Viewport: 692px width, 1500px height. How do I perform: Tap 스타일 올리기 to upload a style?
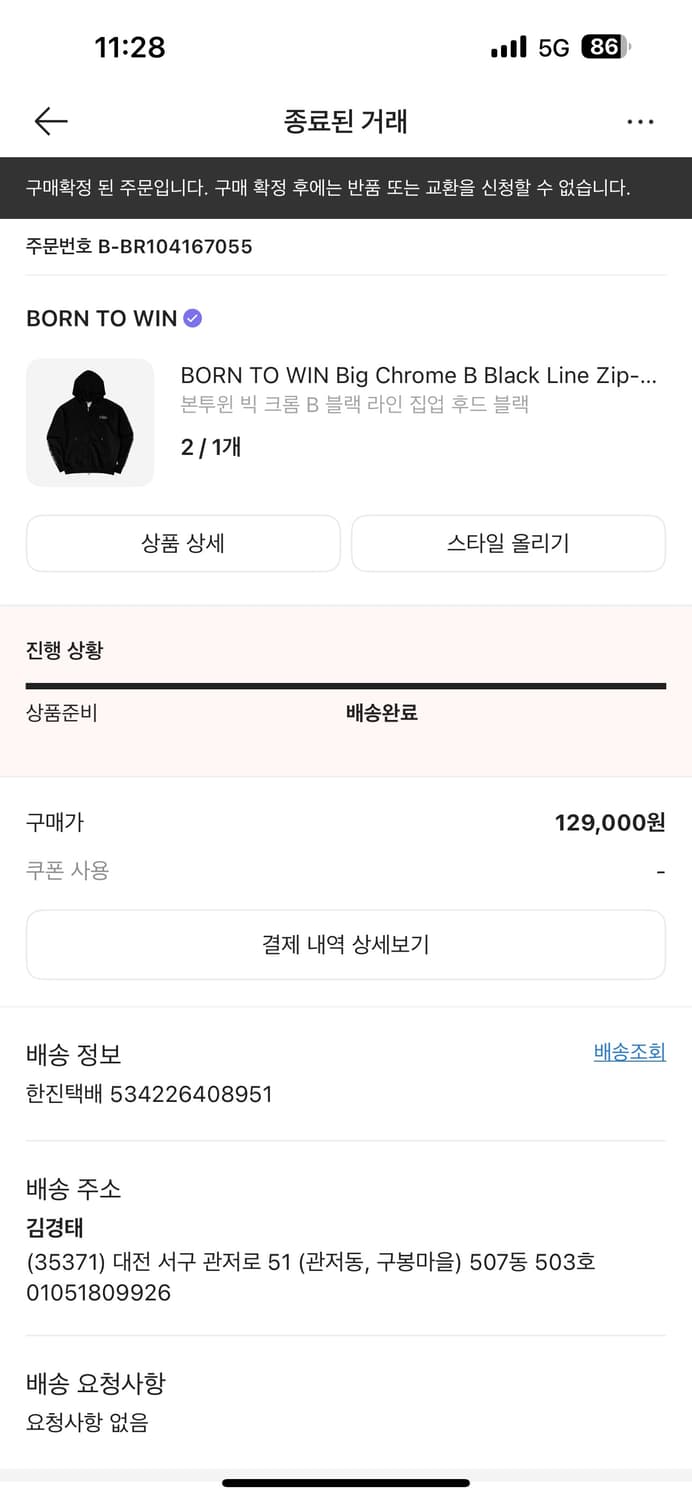(508, 543)
